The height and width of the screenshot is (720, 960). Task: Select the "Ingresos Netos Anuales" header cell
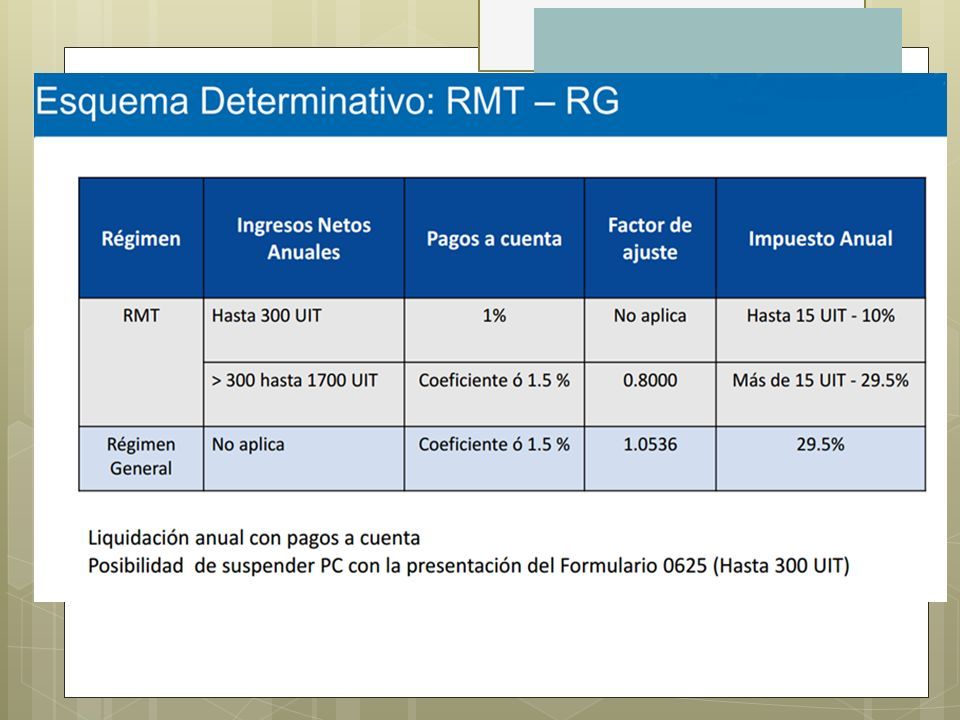[x=304, y=238]
